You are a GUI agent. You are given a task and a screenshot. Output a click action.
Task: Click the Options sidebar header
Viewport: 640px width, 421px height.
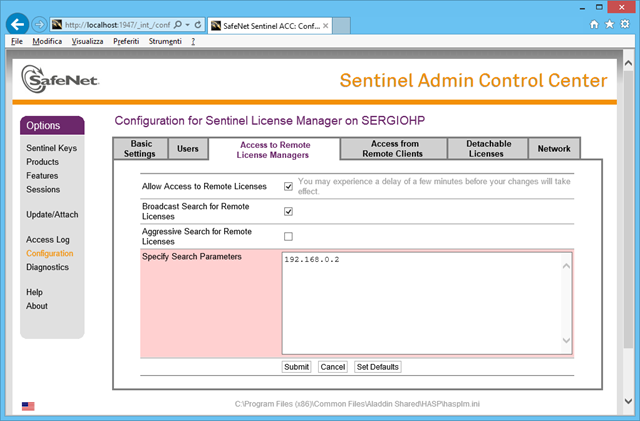coord(52,125)
